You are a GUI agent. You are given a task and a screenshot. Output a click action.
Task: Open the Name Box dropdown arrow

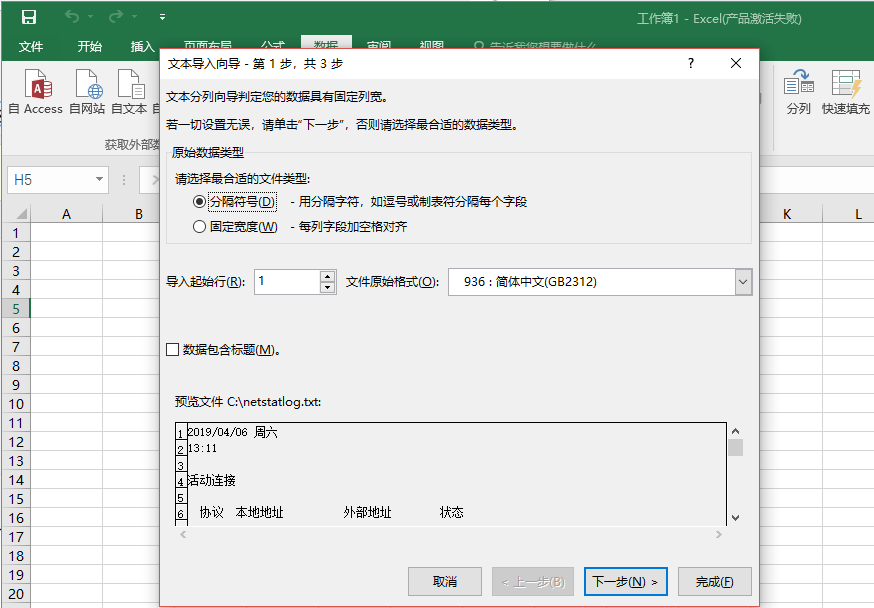(x=99, y=179)
